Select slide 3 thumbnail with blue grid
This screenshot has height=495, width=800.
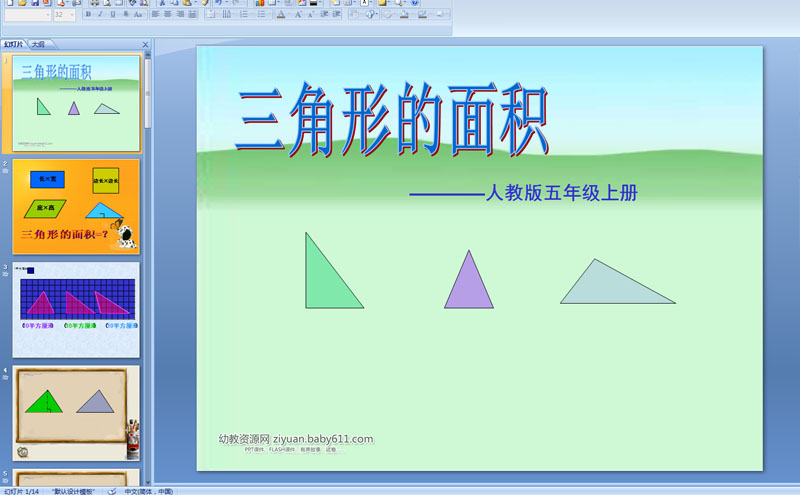click(76, 310)
